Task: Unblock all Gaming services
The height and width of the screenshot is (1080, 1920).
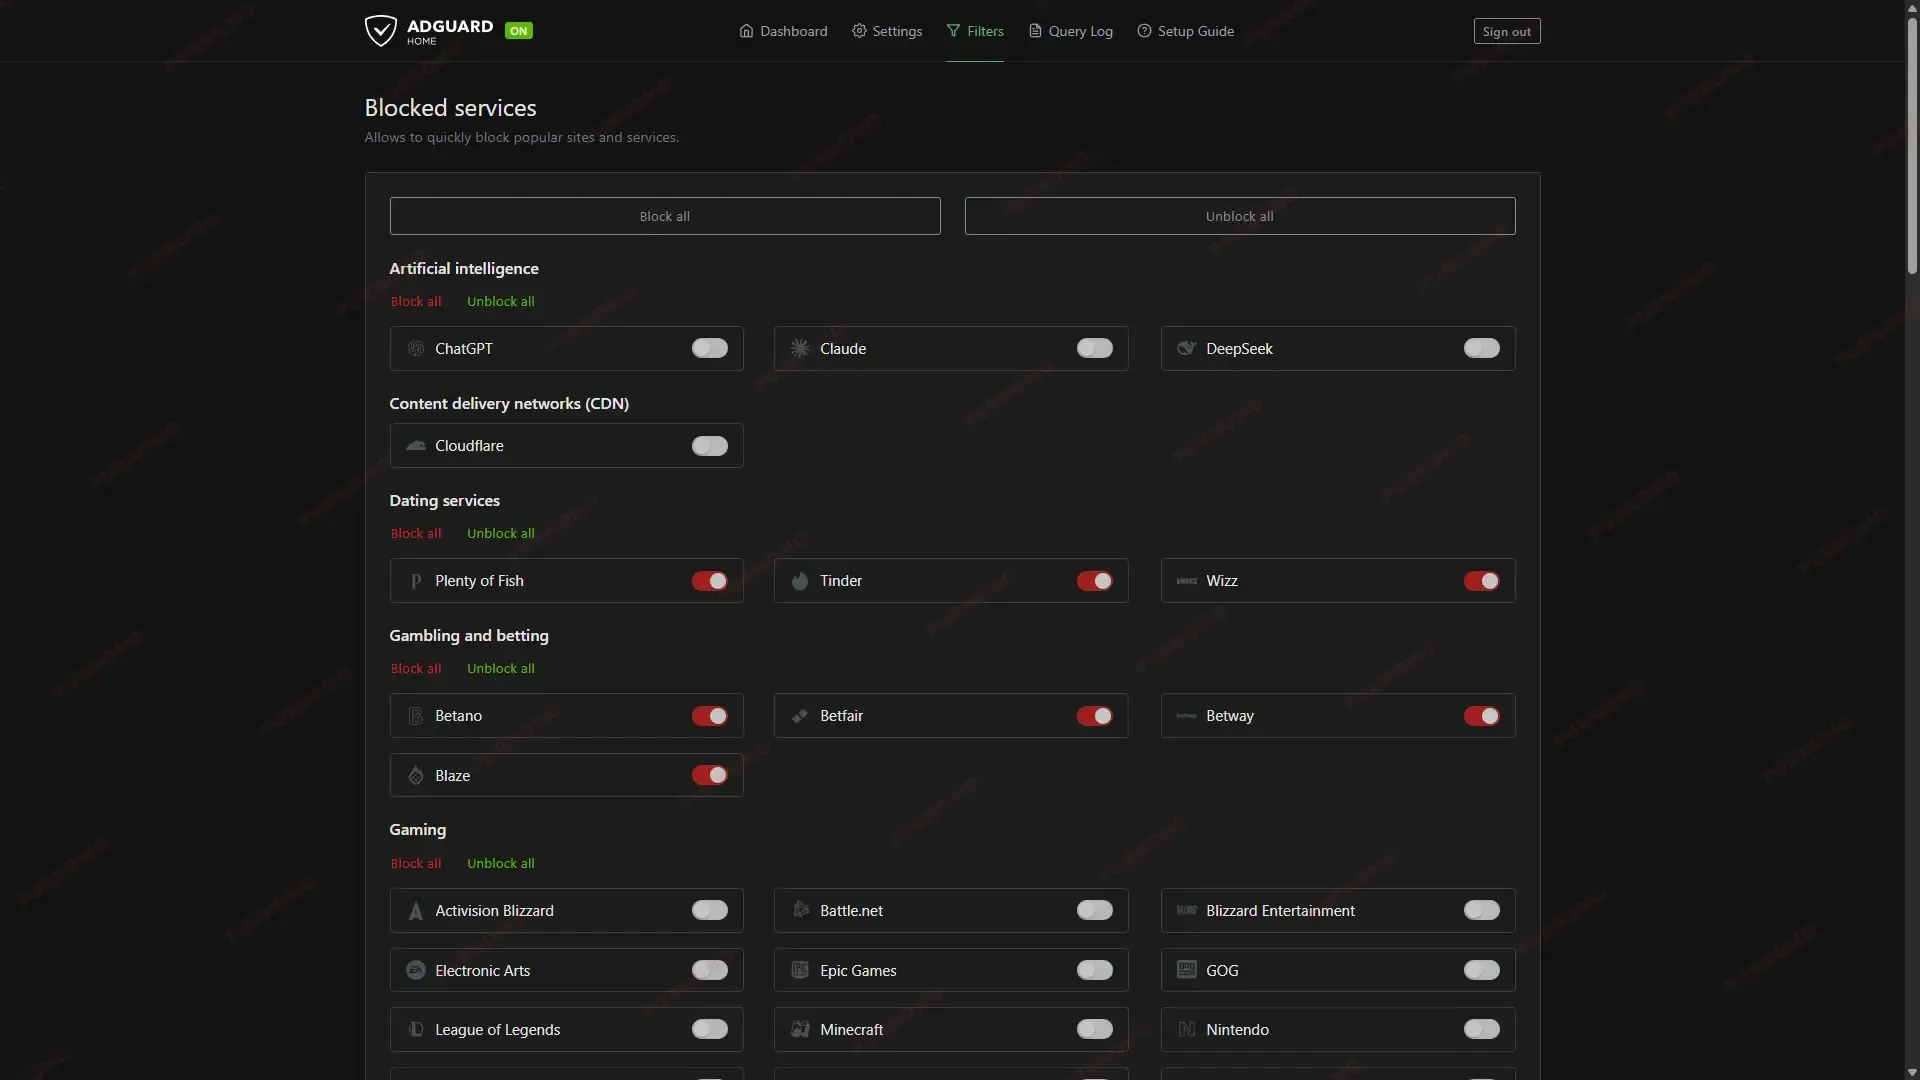Action: [x=501, y=863]
